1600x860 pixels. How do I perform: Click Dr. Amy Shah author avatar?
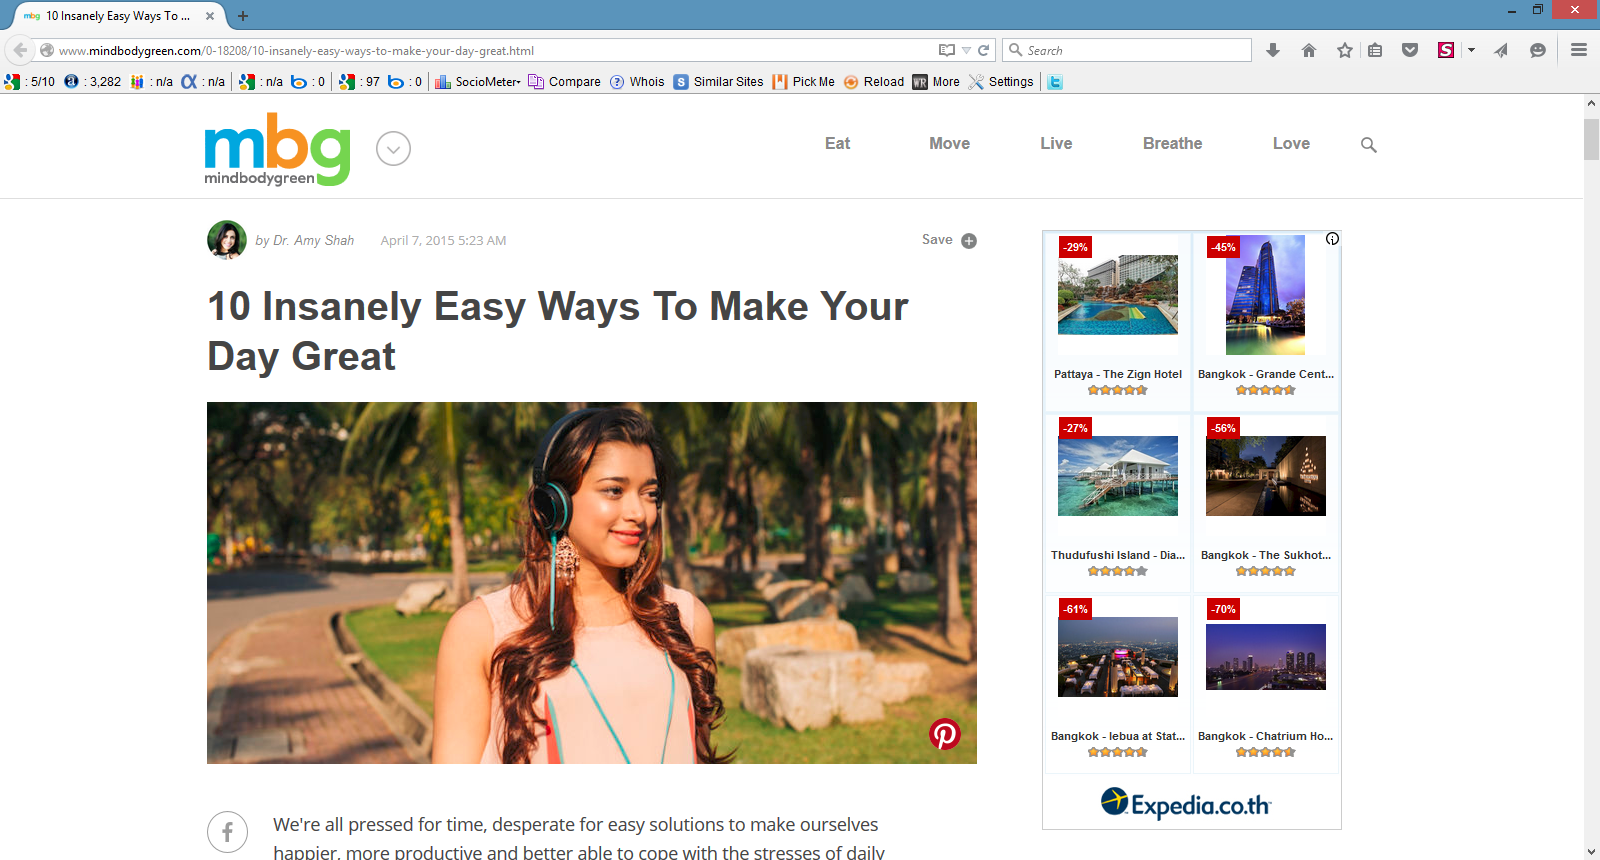click(x=227, y=240)
